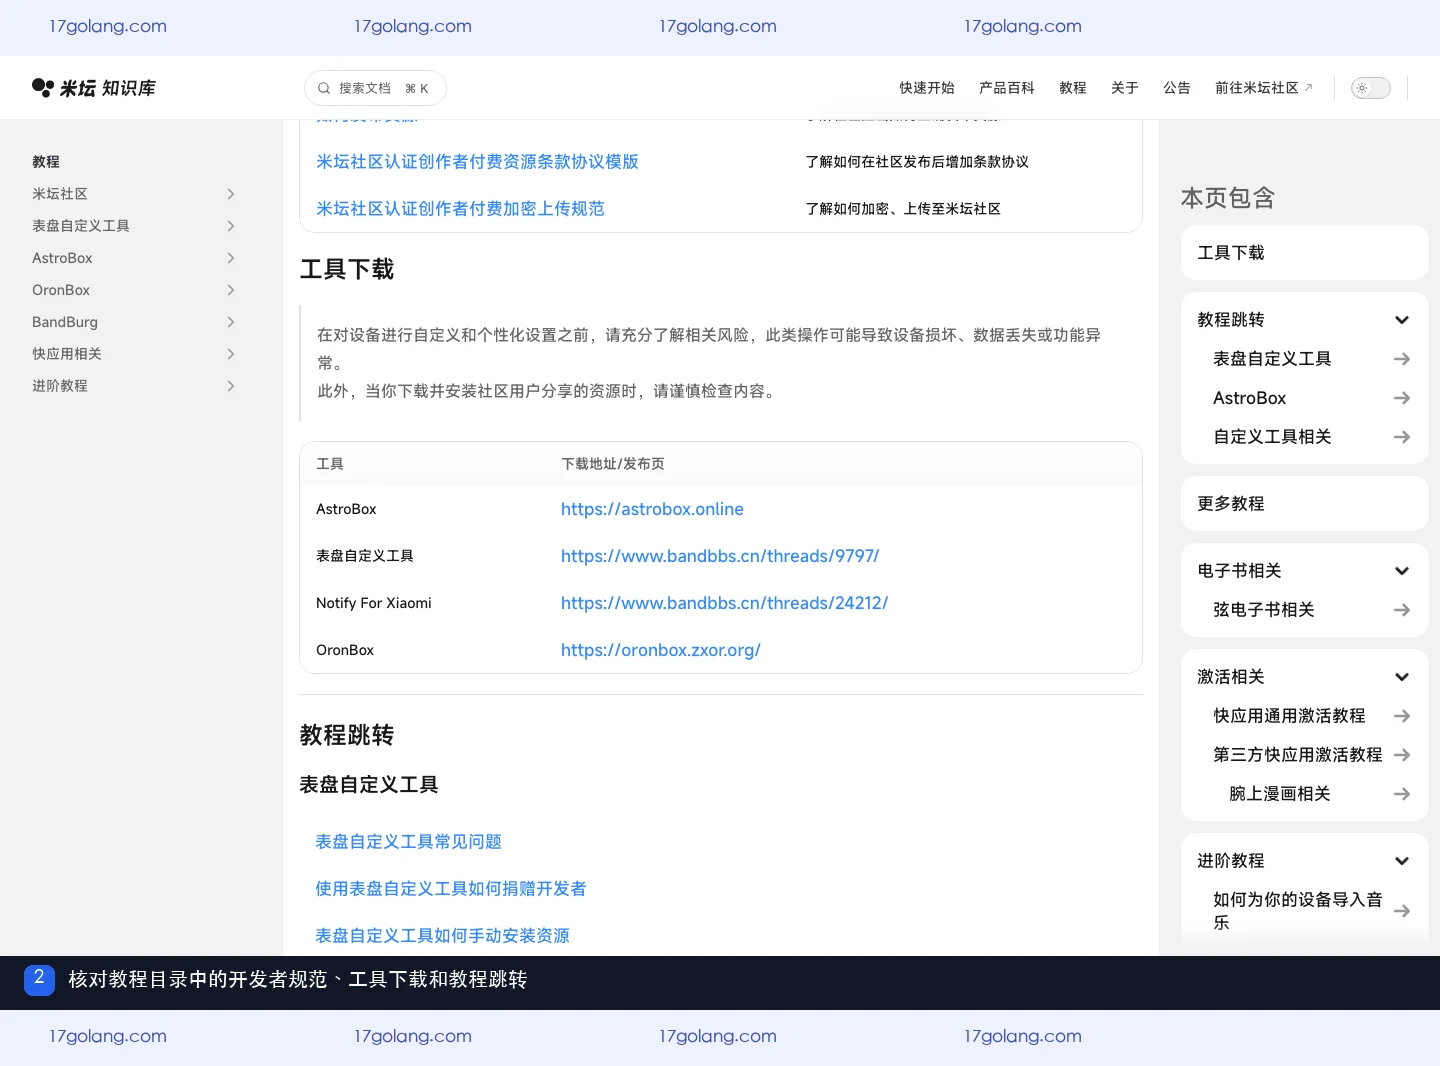Open 米坛社区认证创作者付费资源条款协议模版 link
This screenshot has width=1440, height=1066.
pos(477,162)
